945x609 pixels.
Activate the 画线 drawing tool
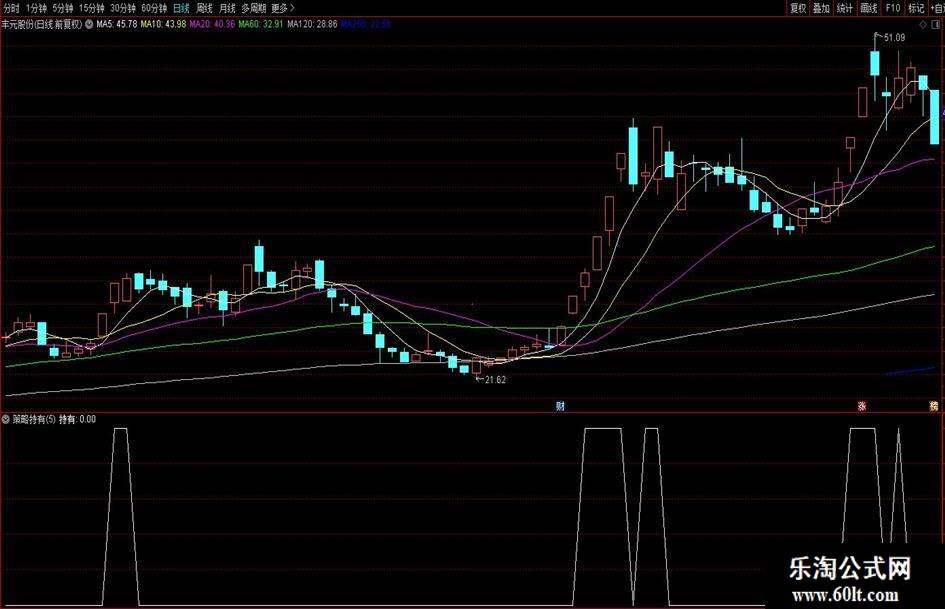[x=869, y=8]
